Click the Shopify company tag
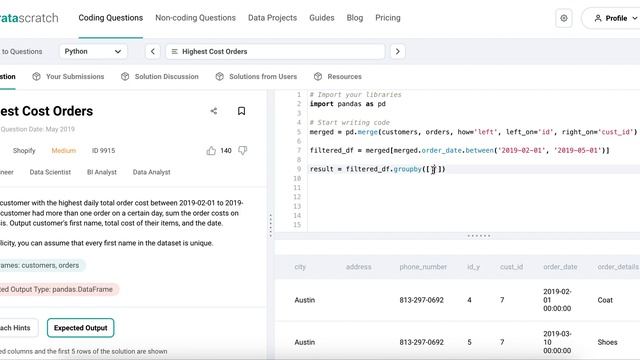 [x=24, y=151]
